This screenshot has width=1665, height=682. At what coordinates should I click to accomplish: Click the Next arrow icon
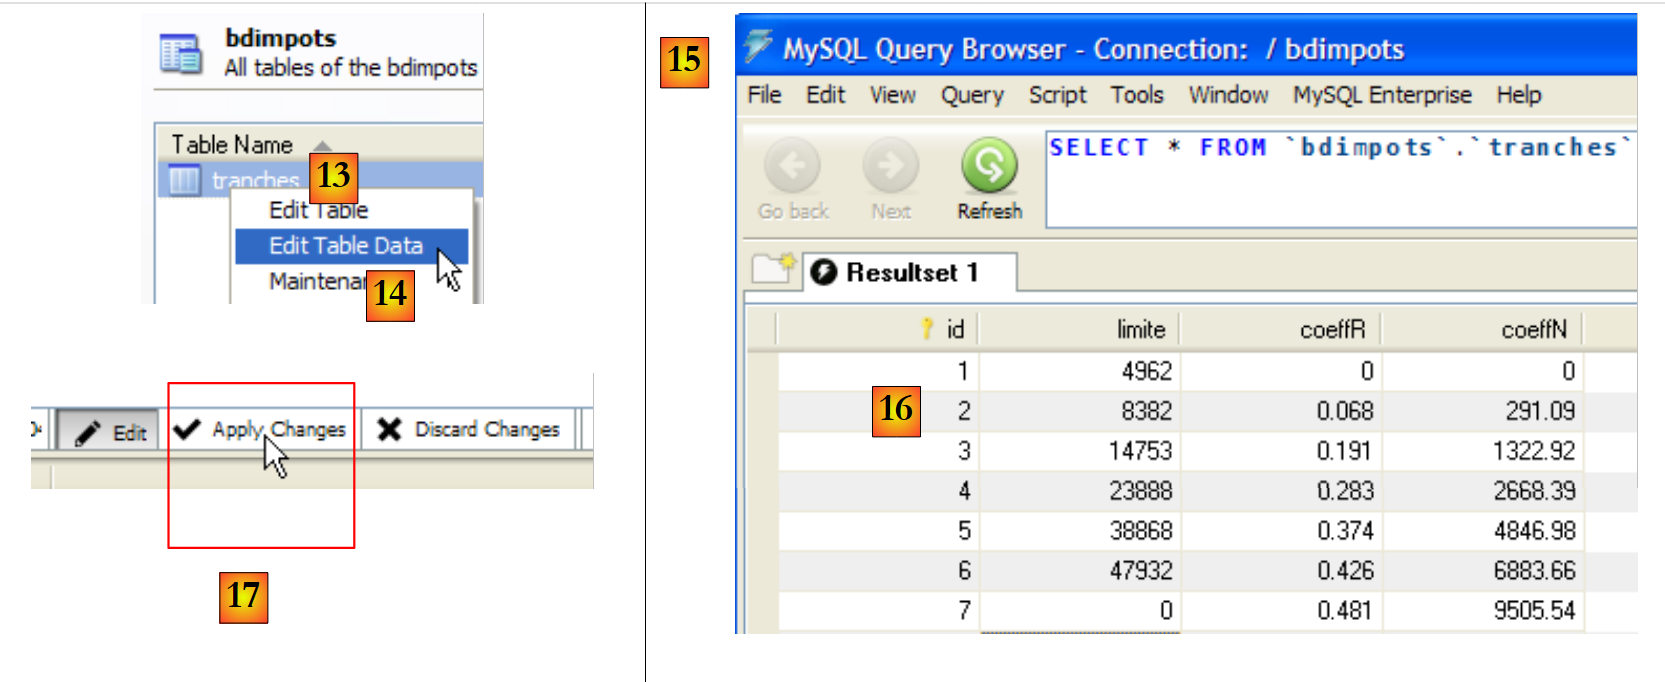[x=890, y=166]
